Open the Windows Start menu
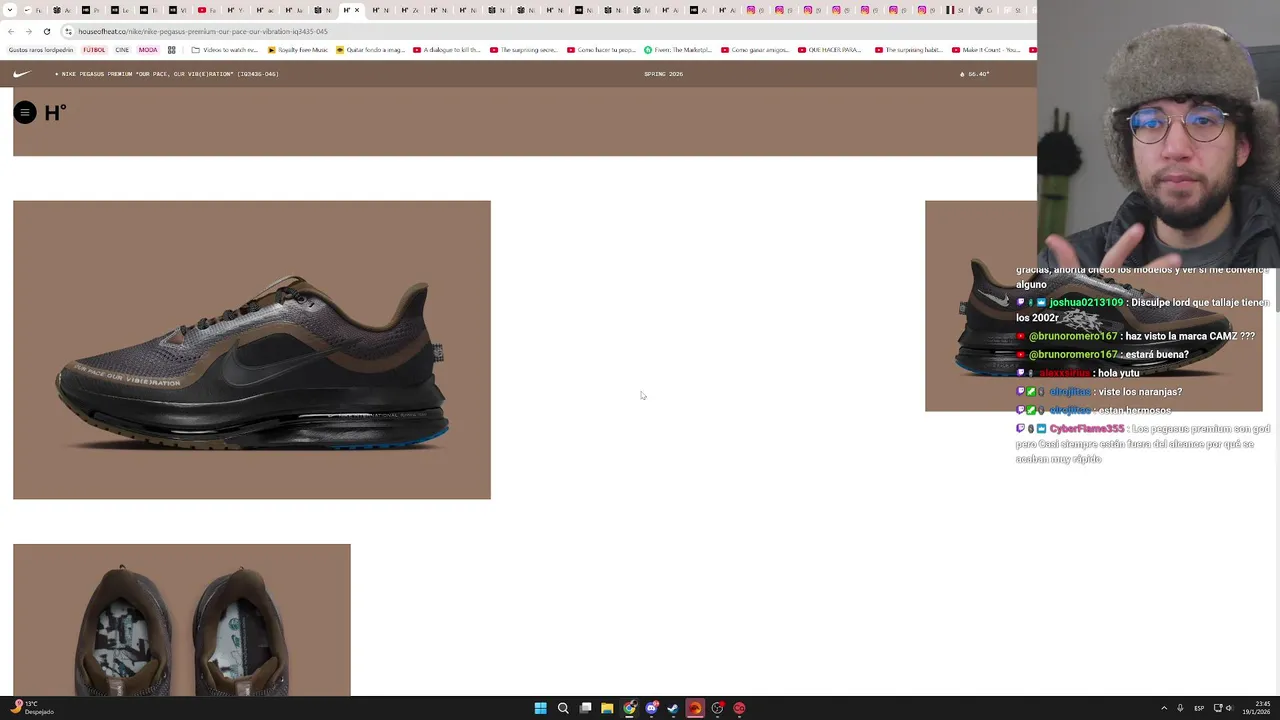The width and height of the screenshot is (1280, 720). pyautogui.click(x=540, y=708)
